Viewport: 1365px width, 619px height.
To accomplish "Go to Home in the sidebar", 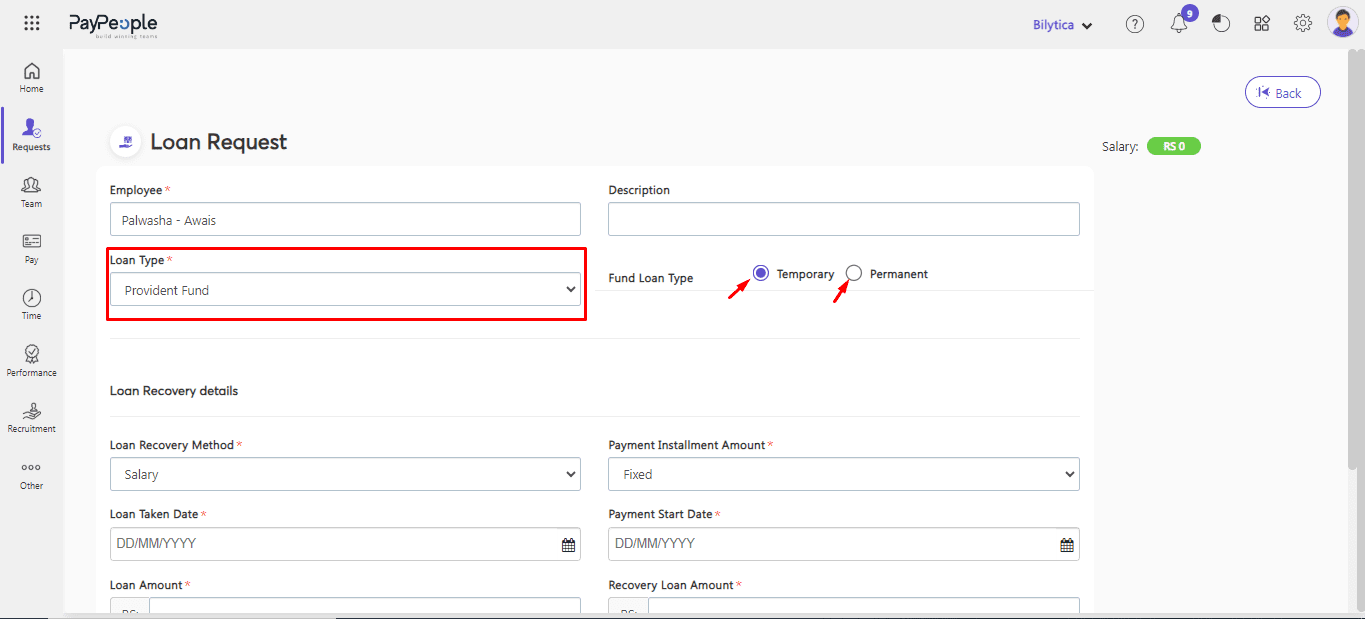I will point(32,77).
